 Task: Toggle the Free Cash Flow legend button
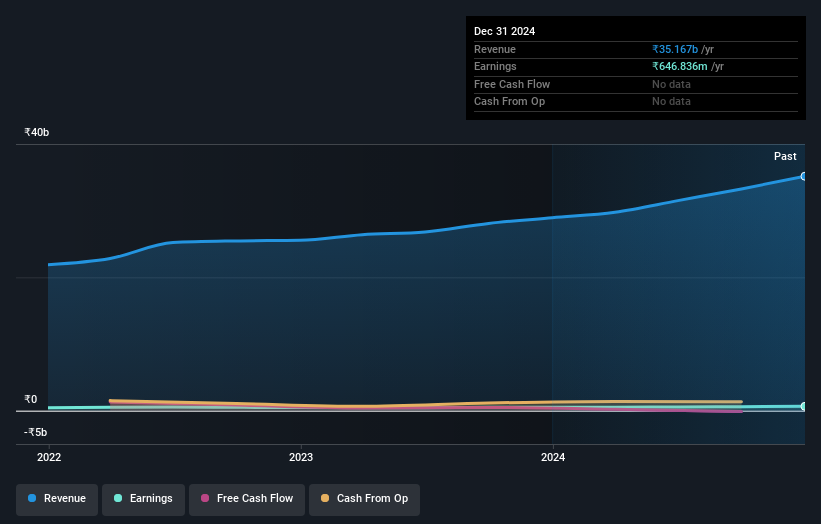click(x=247, y=499)
